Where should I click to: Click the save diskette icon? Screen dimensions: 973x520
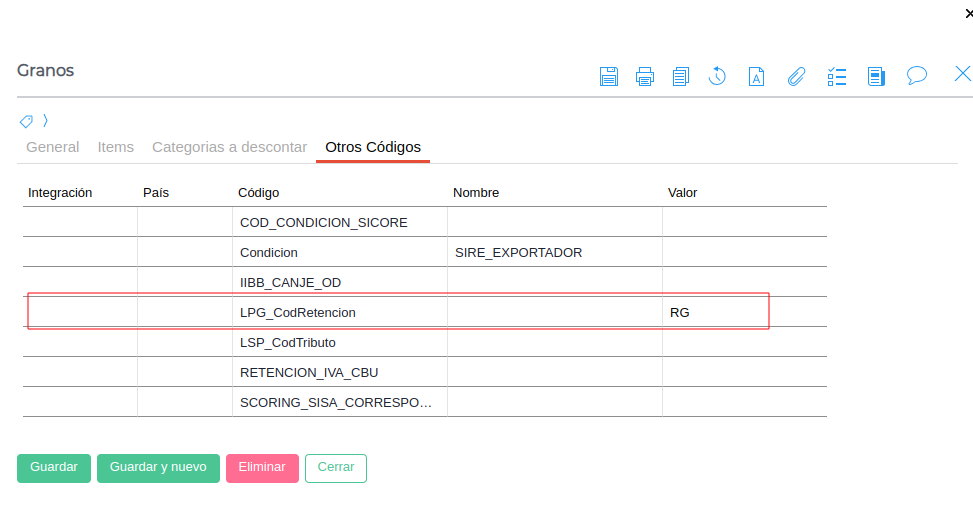pyautogui.click(x=608, y=76)
